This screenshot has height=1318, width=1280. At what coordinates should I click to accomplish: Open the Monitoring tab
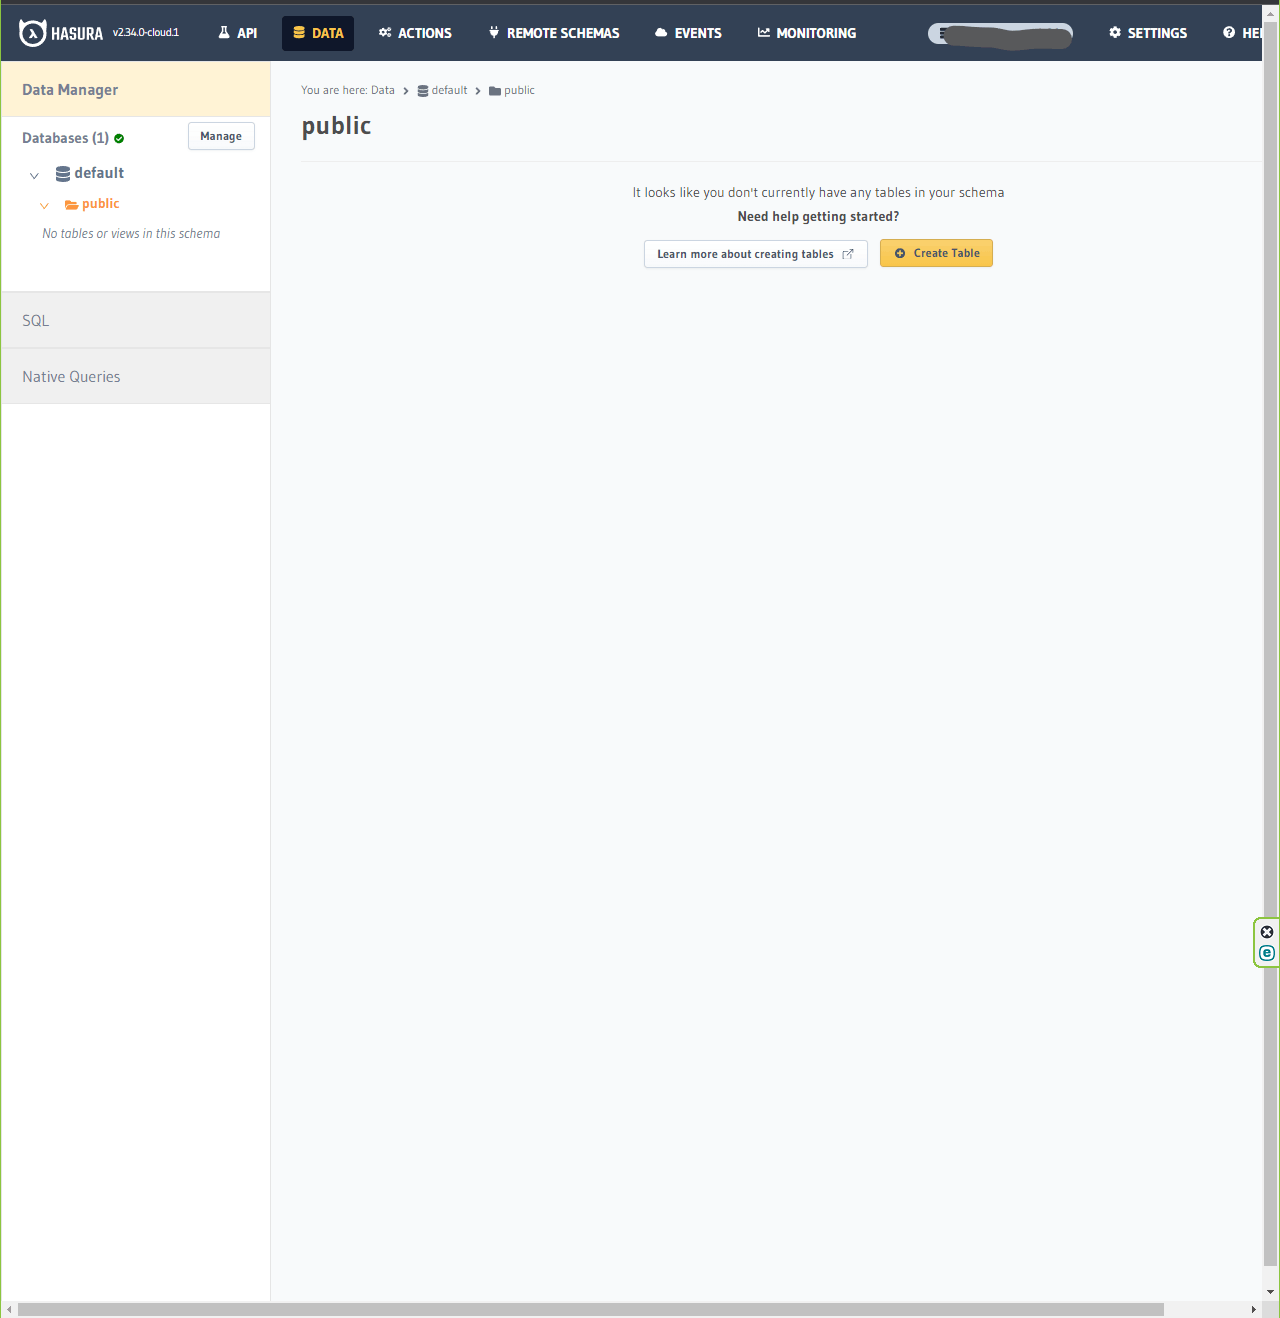[x=807, y=33]
